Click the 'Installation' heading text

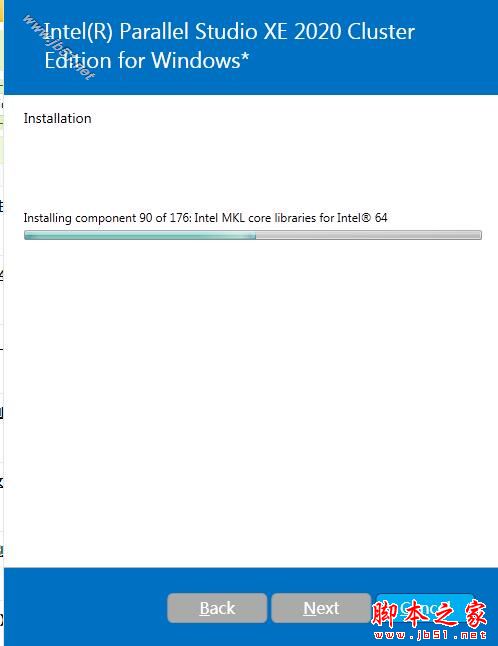tap(57, 118)
